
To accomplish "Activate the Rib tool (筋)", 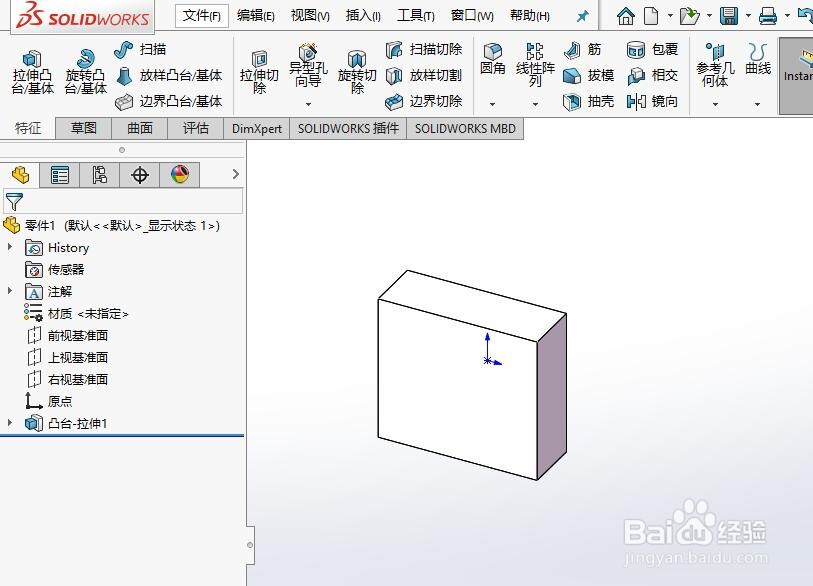I will [x=583, y=50].
